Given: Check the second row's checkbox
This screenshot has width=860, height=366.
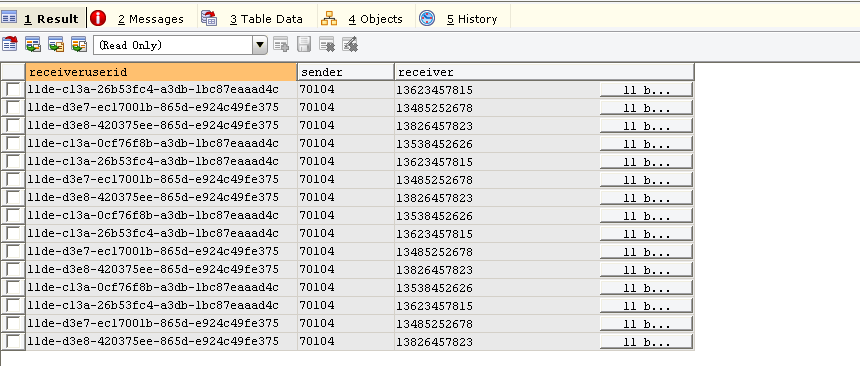Looking at the screenshot, I should (13, 108).
